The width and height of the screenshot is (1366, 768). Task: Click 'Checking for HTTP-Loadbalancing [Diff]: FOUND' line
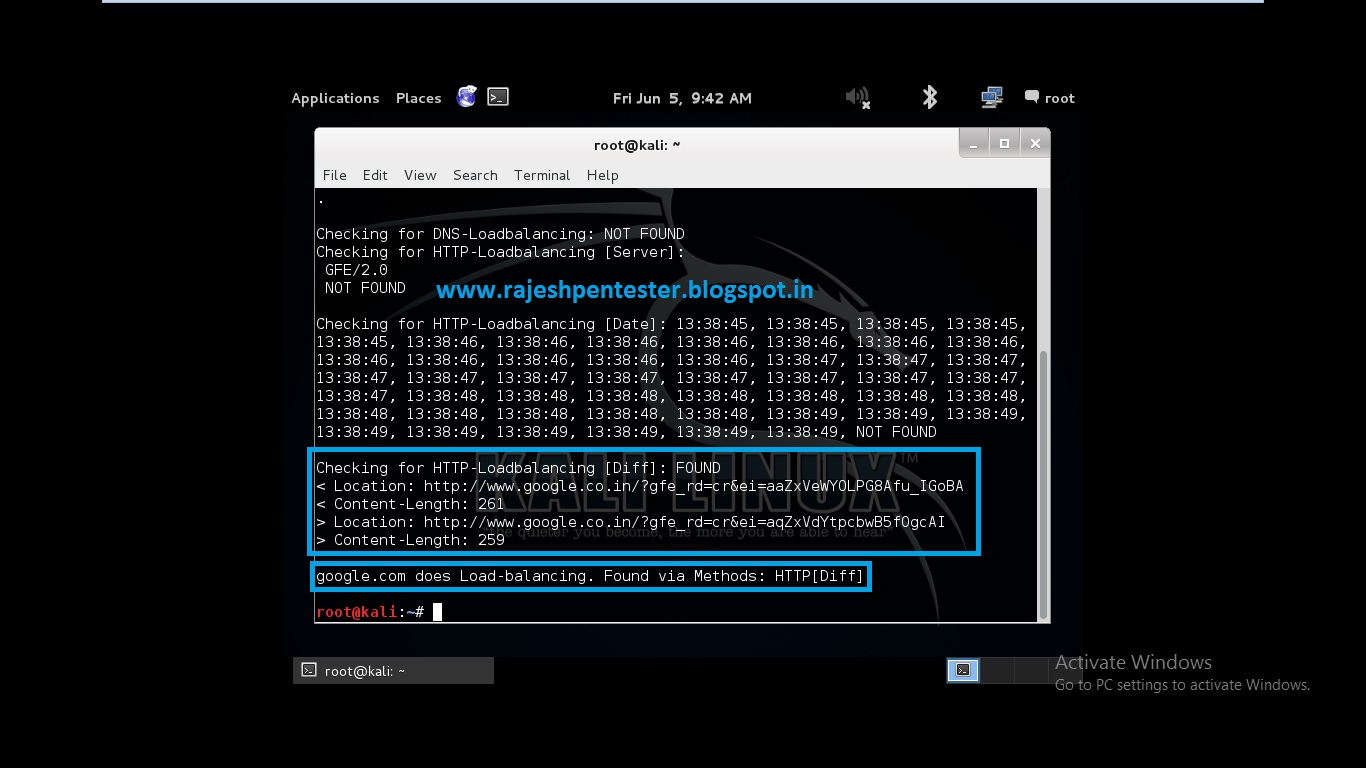pyautogui.click(x=518, y=468)
